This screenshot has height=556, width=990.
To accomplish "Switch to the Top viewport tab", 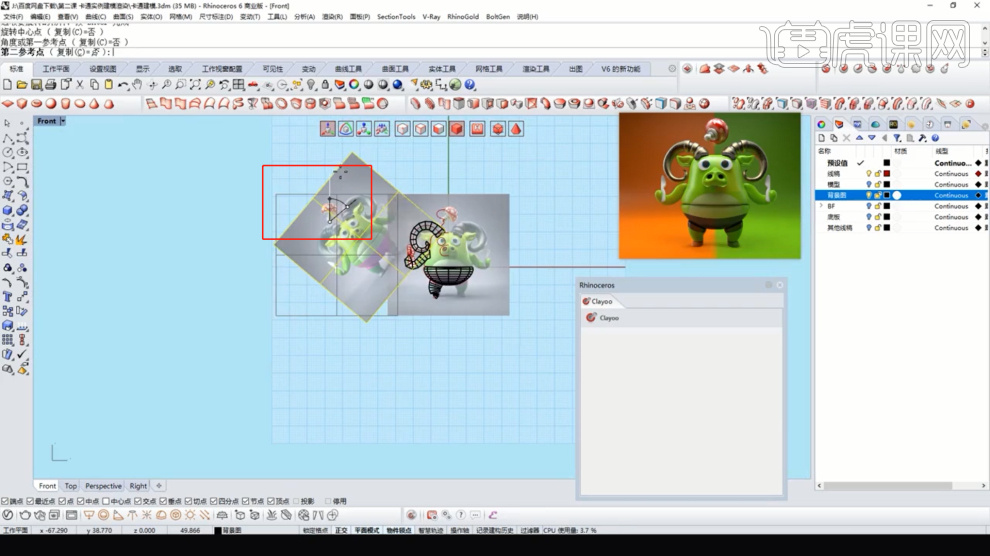I will (71, 486).
